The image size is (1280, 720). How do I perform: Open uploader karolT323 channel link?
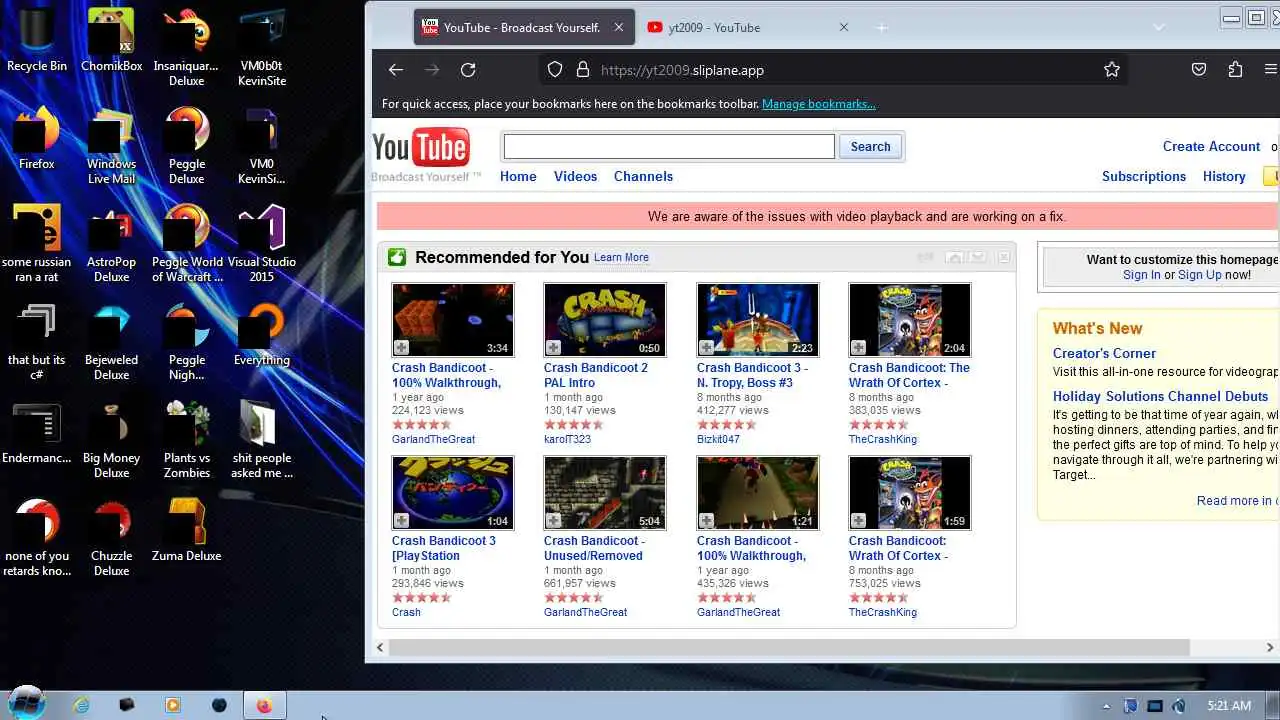click(567, 439)
